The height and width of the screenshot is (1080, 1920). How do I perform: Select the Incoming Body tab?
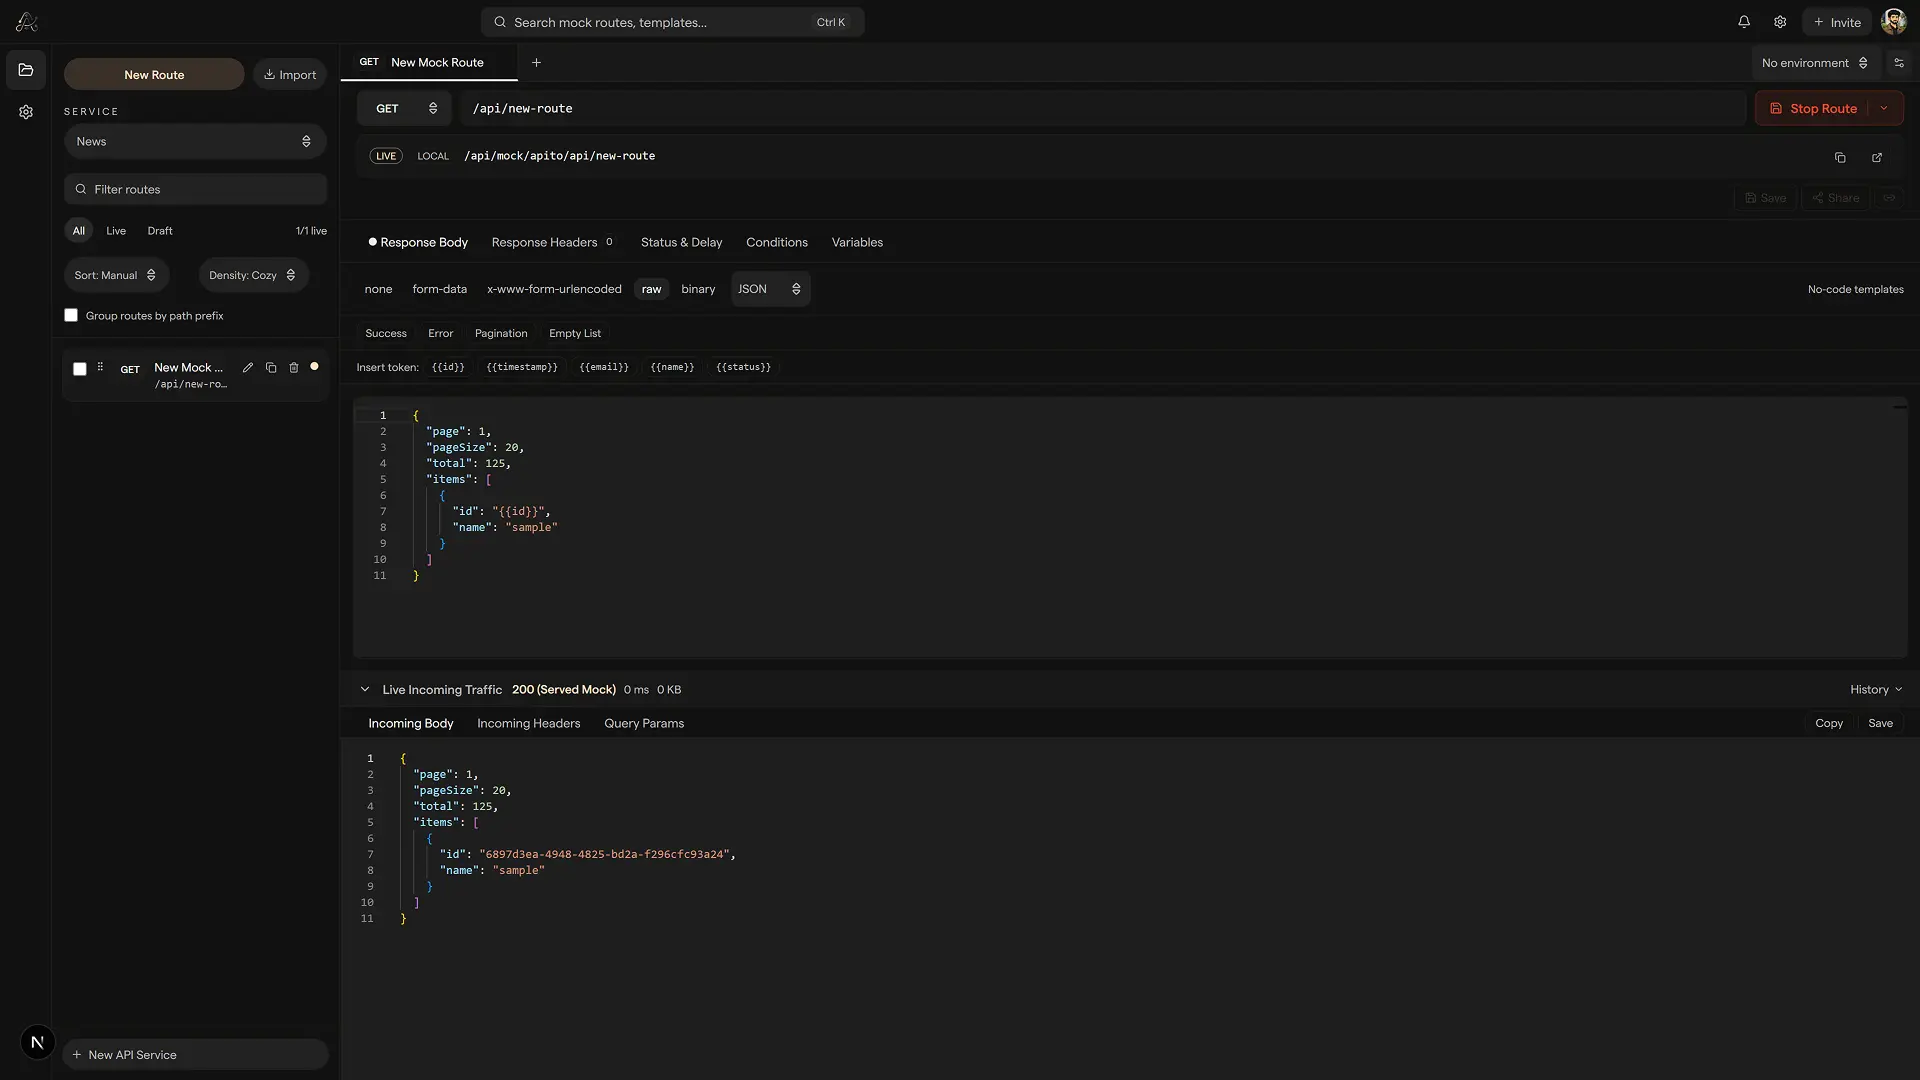pos(411,723)
